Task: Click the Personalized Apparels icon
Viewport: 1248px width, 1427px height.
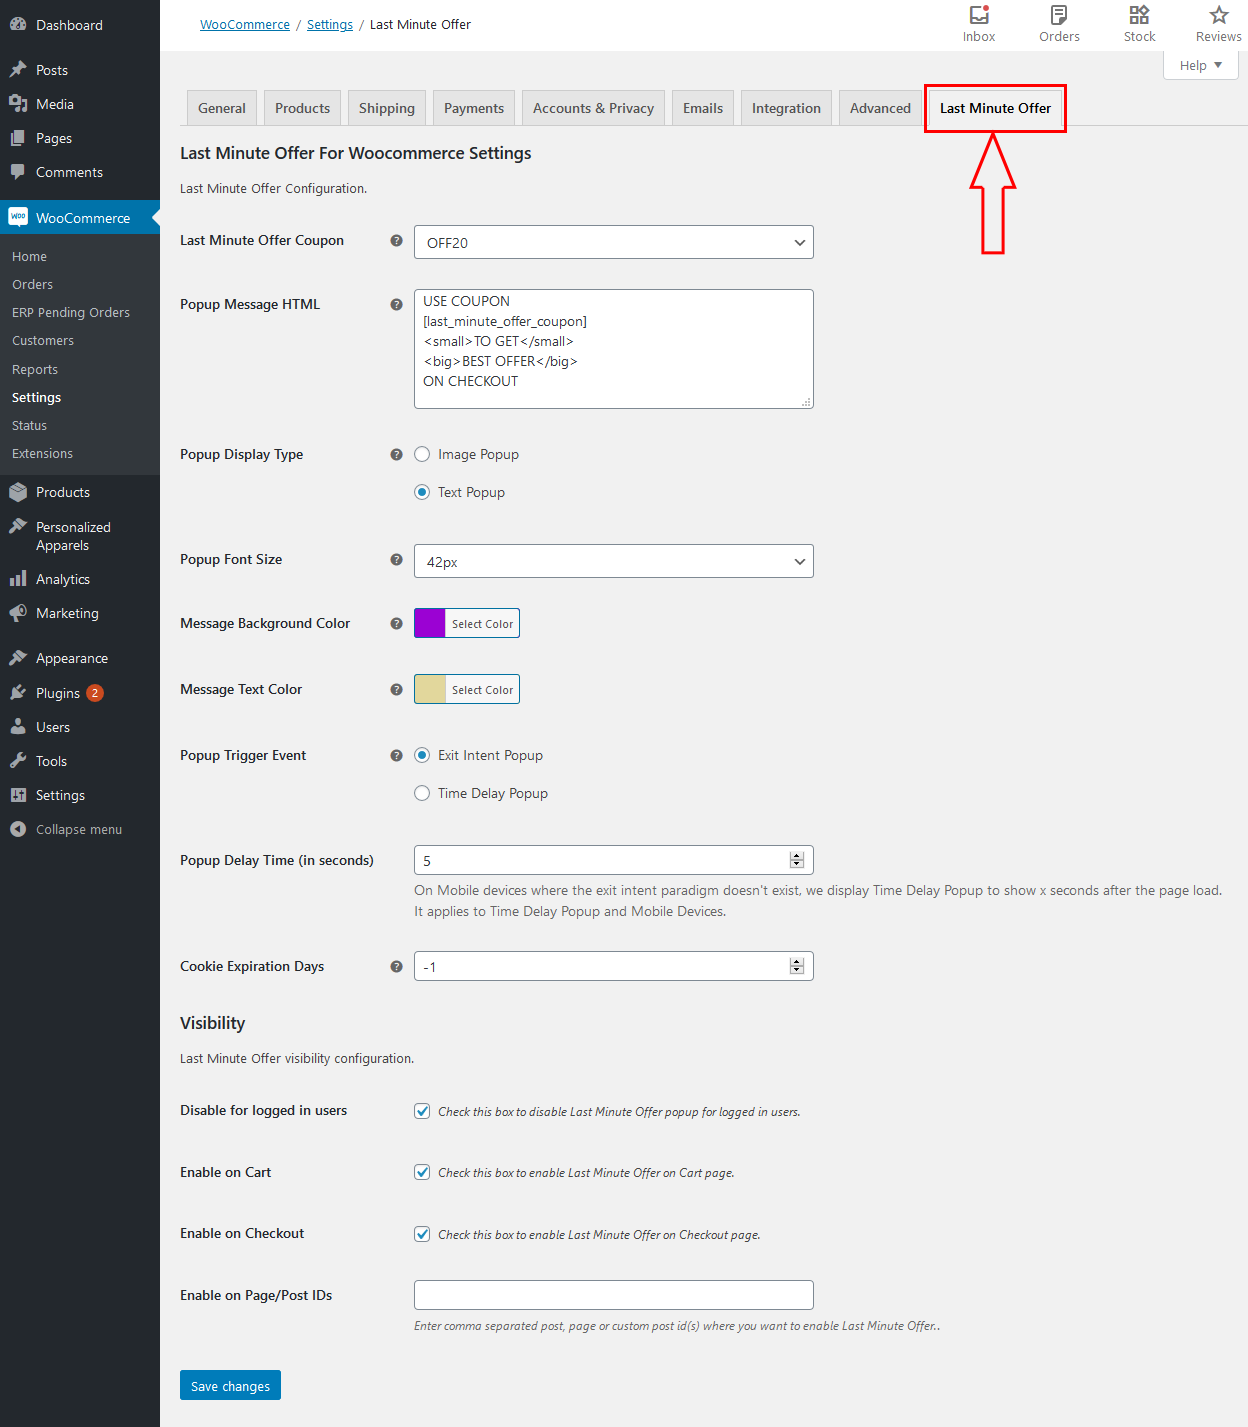Action: [x=18, y=527]
